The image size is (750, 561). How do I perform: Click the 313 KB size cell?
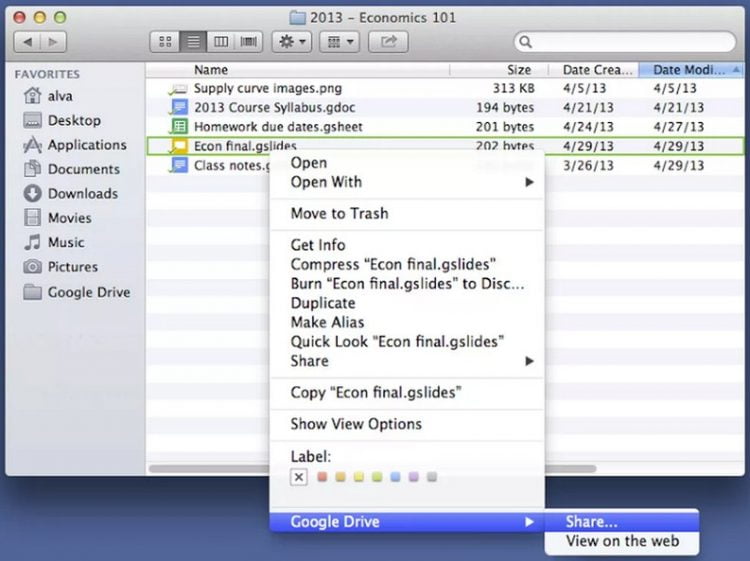(x=513, y=88)
